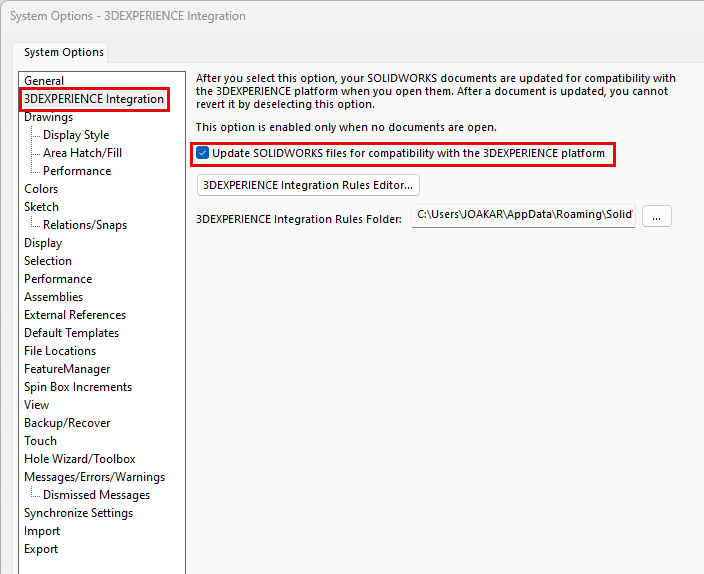
Task: Select Relations/Snaps under Sketch
Action: tap(85, 225)
